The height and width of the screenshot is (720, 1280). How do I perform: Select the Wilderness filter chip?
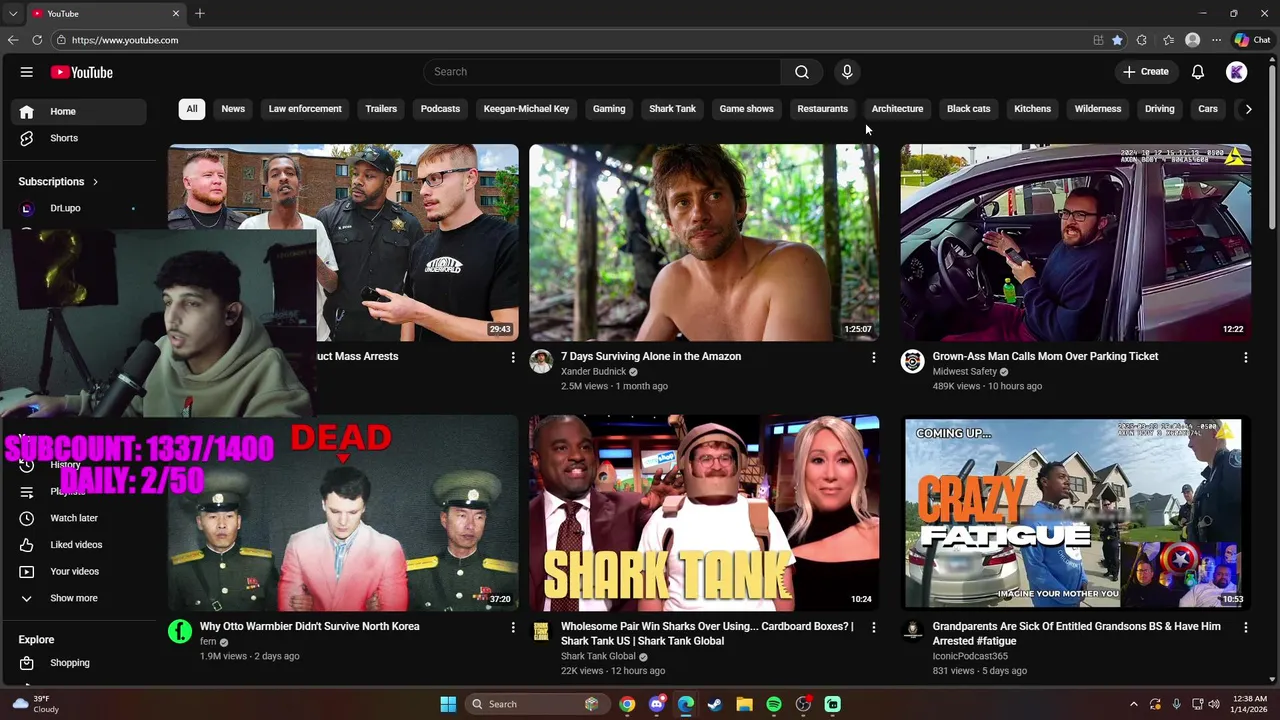click(x=1098, y=109)
